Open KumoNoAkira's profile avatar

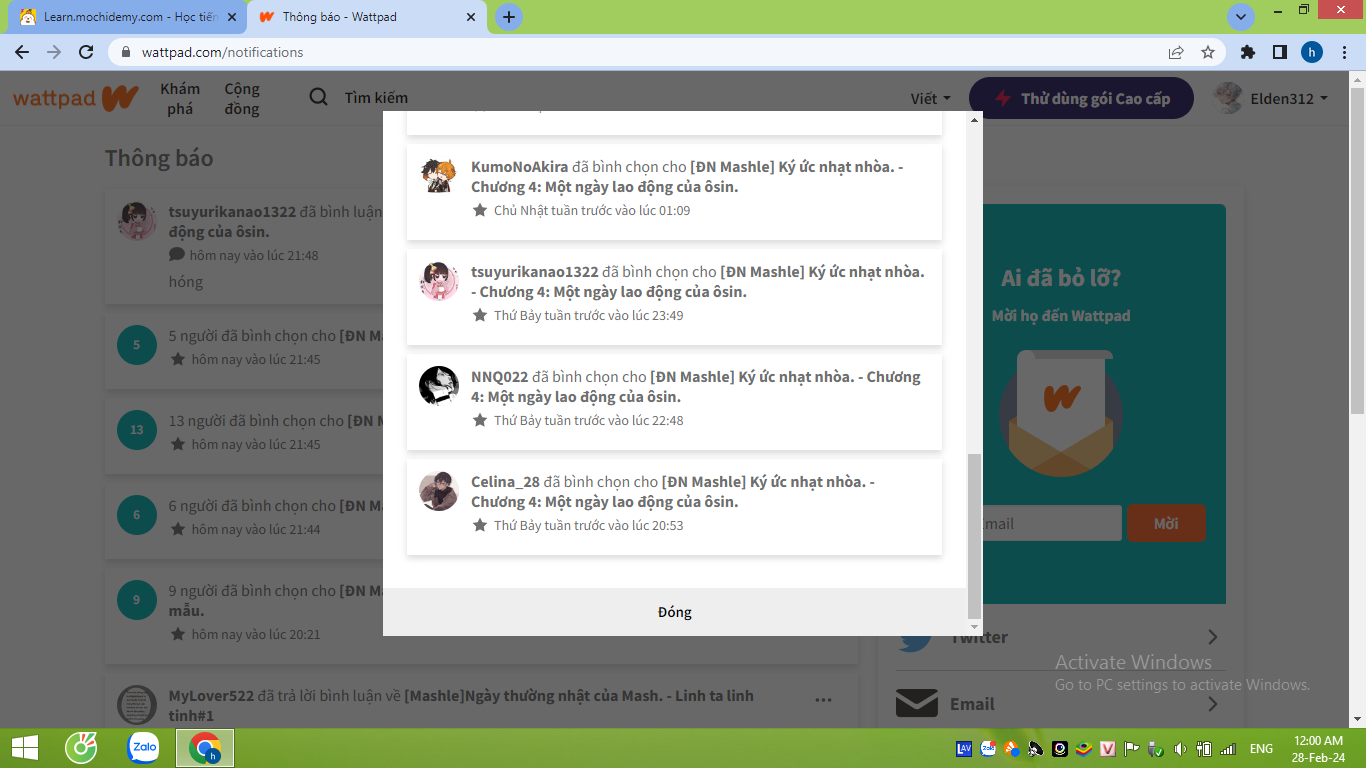438,176
